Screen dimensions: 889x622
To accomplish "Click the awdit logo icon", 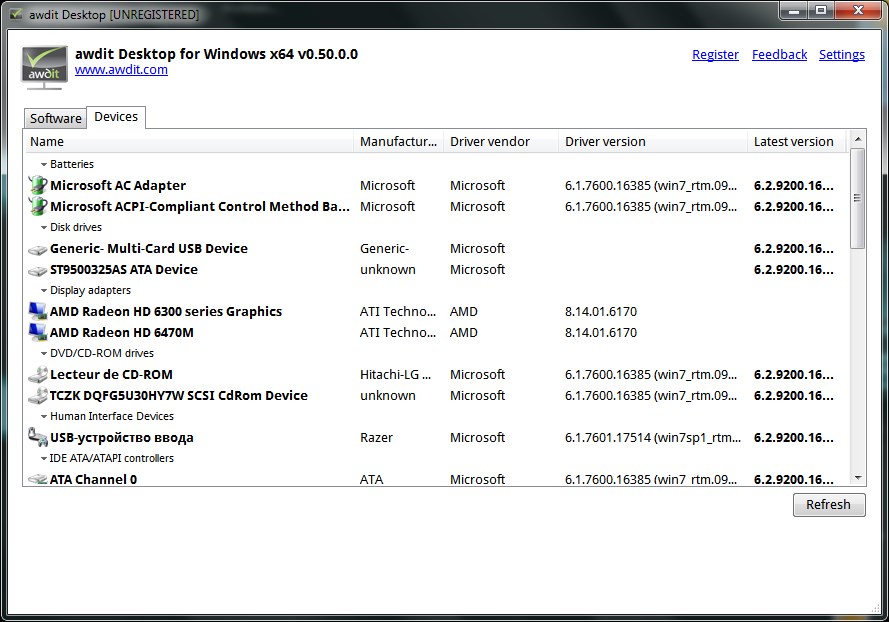I will [45, 66].
